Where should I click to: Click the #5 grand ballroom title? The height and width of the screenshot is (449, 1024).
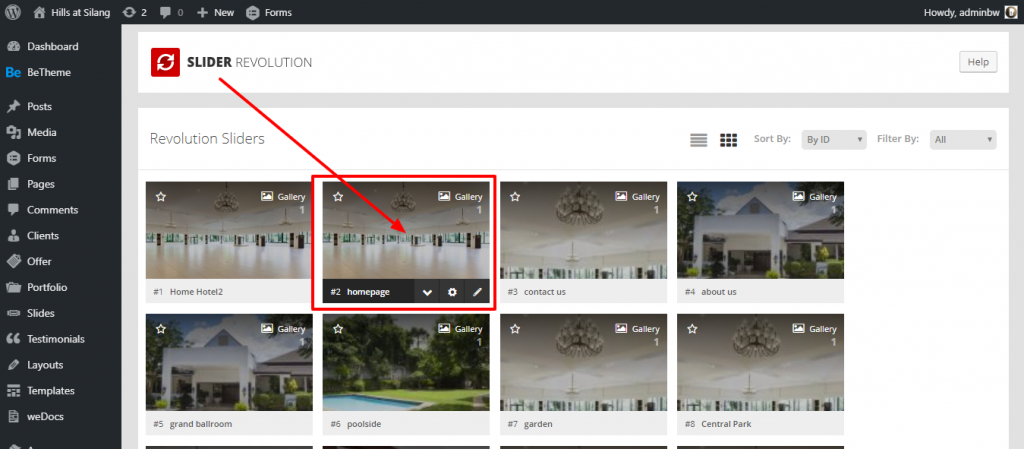click(x=193, y=424)
